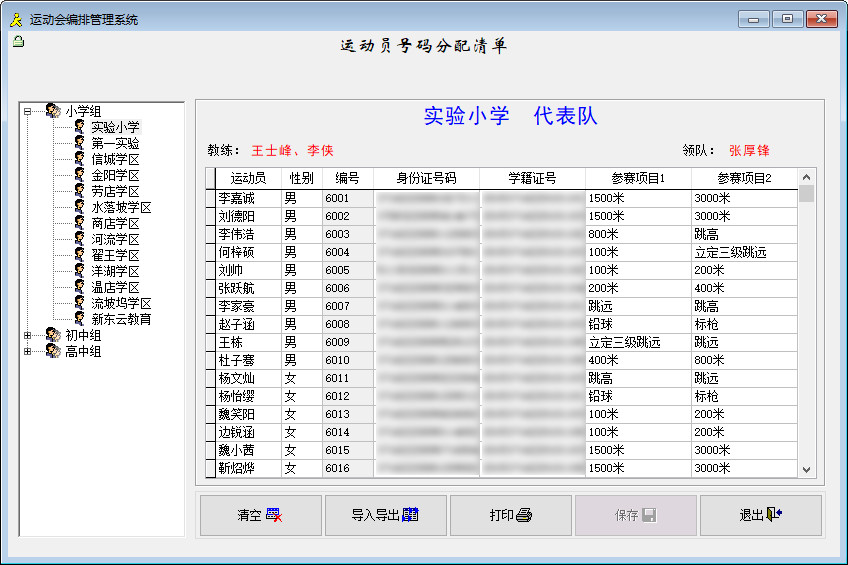This screenshot has height=565, width=848.
Task: Click the person icon beside 实验小学
Action: (80, 127)
